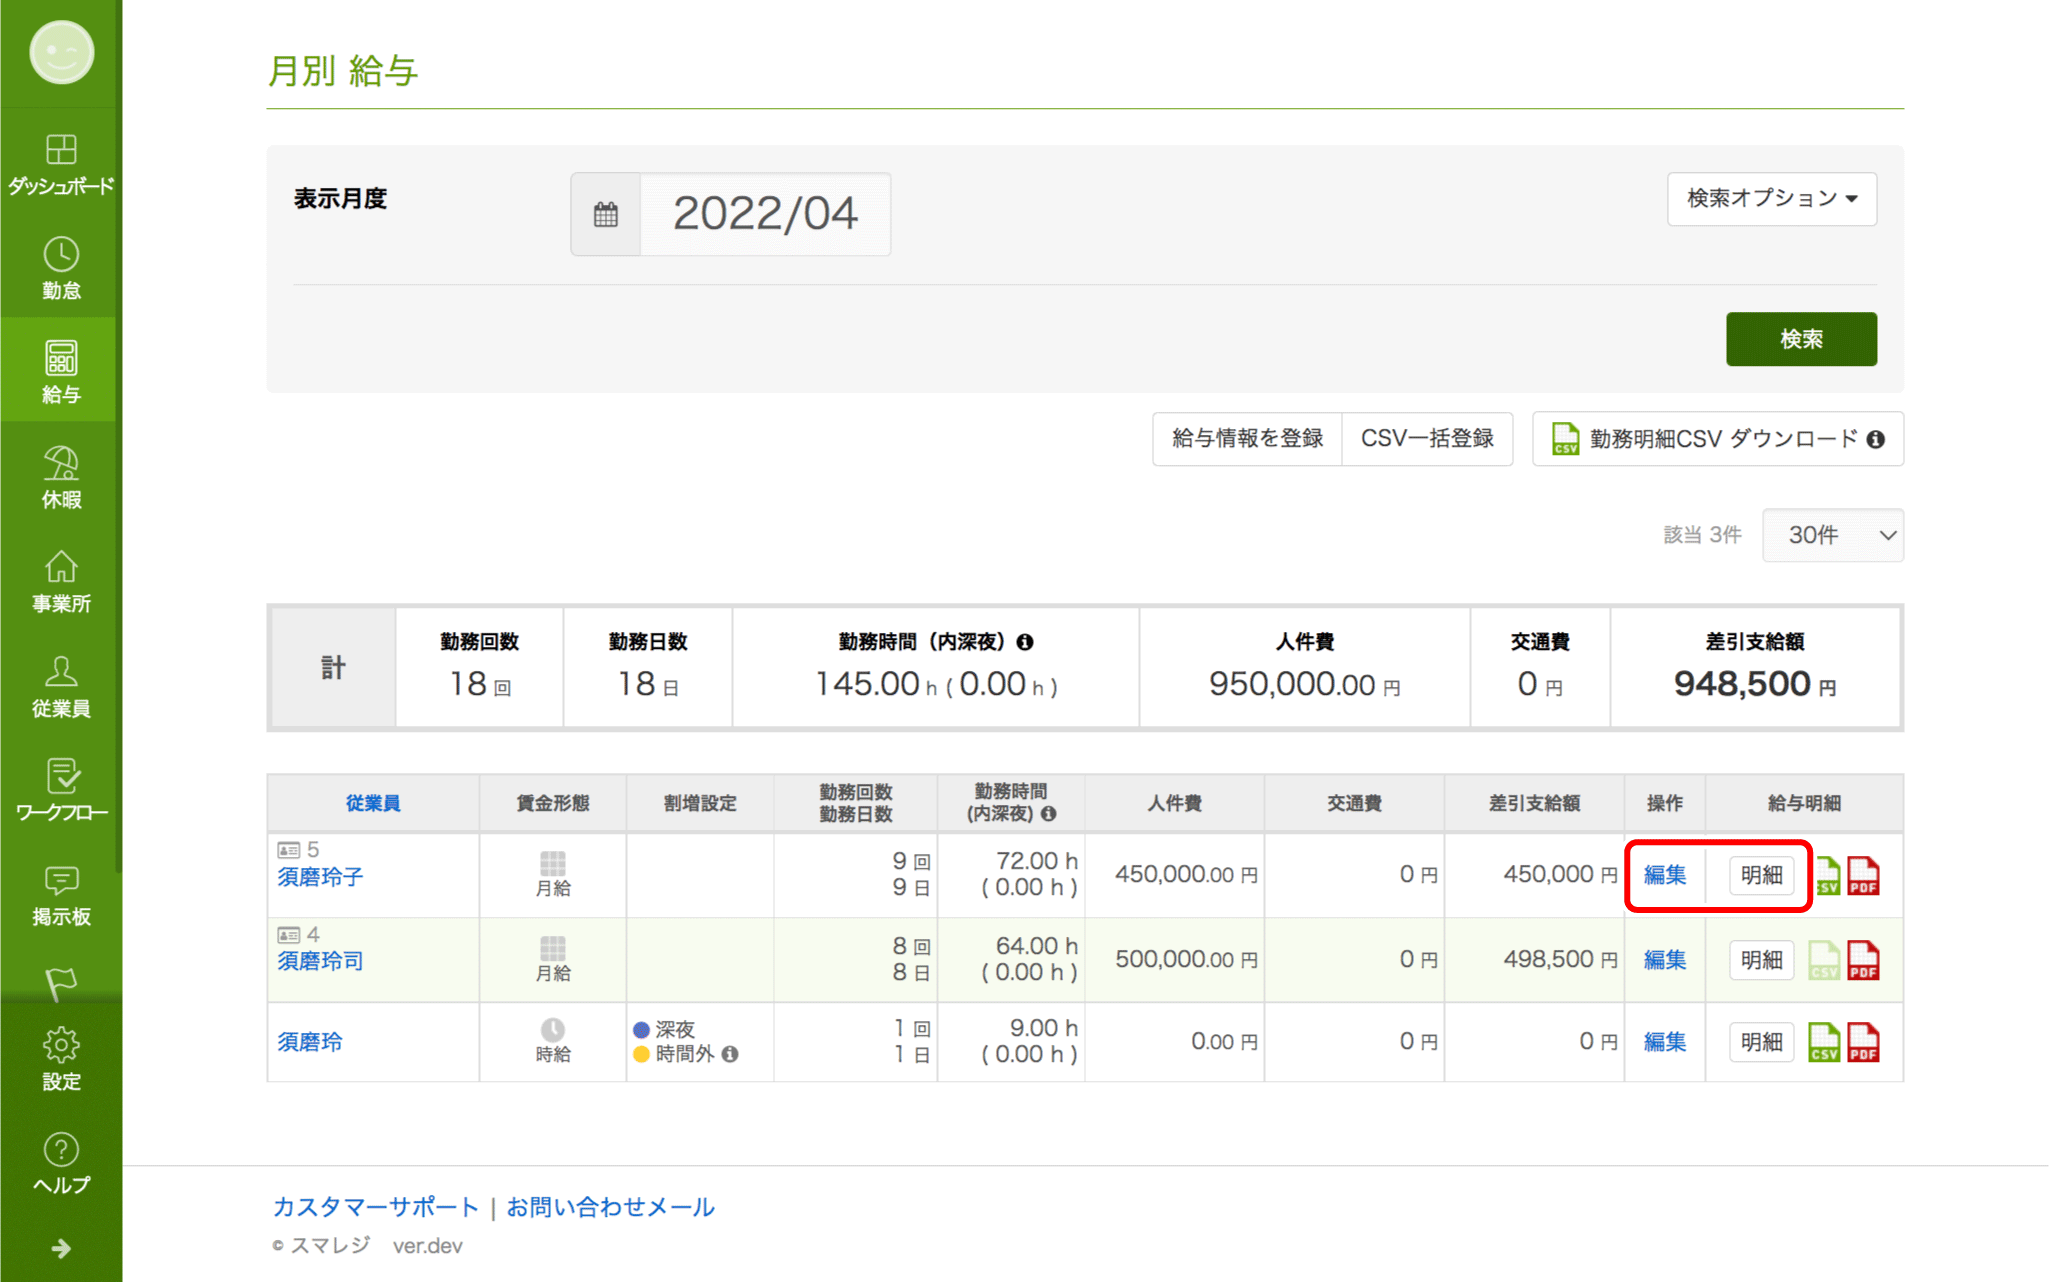The height and width of the screenshot is (1282, 2049).
Task: Click 明細 button for 須磨玲子
Action: [1761, 875]
